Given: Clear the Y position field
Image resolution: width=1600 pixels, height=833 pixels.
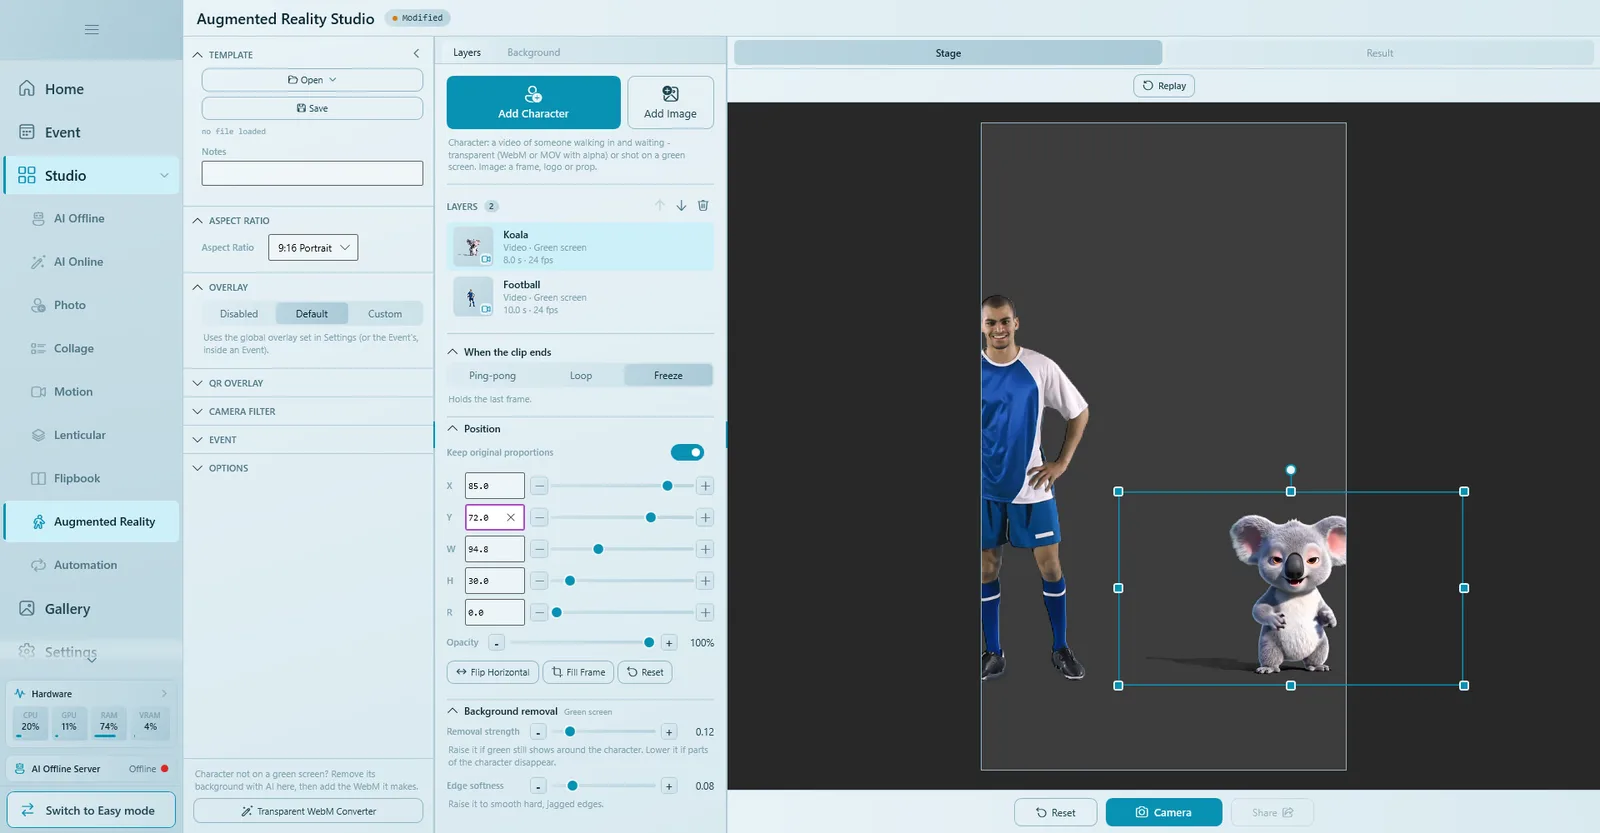Looking at the screenshot, I should (x=511, y=517).
